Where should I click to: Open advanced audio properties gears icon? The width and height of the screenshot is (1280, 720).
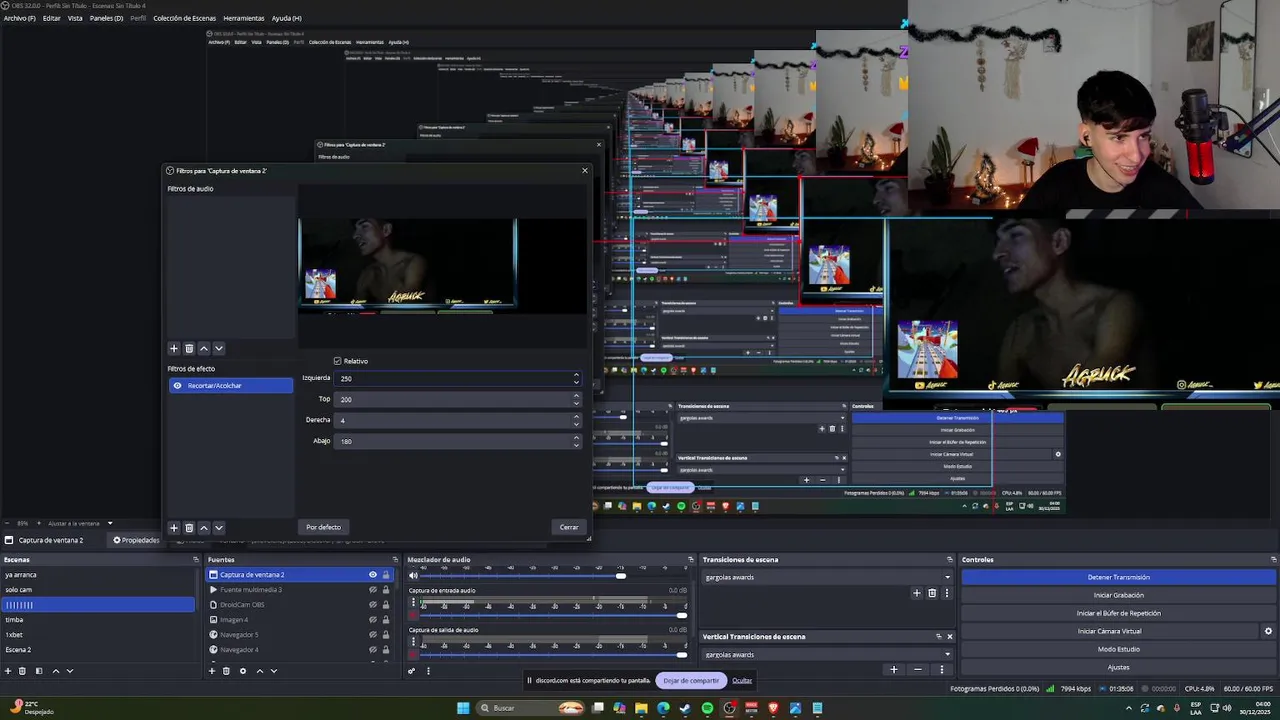tap(412, 671)
